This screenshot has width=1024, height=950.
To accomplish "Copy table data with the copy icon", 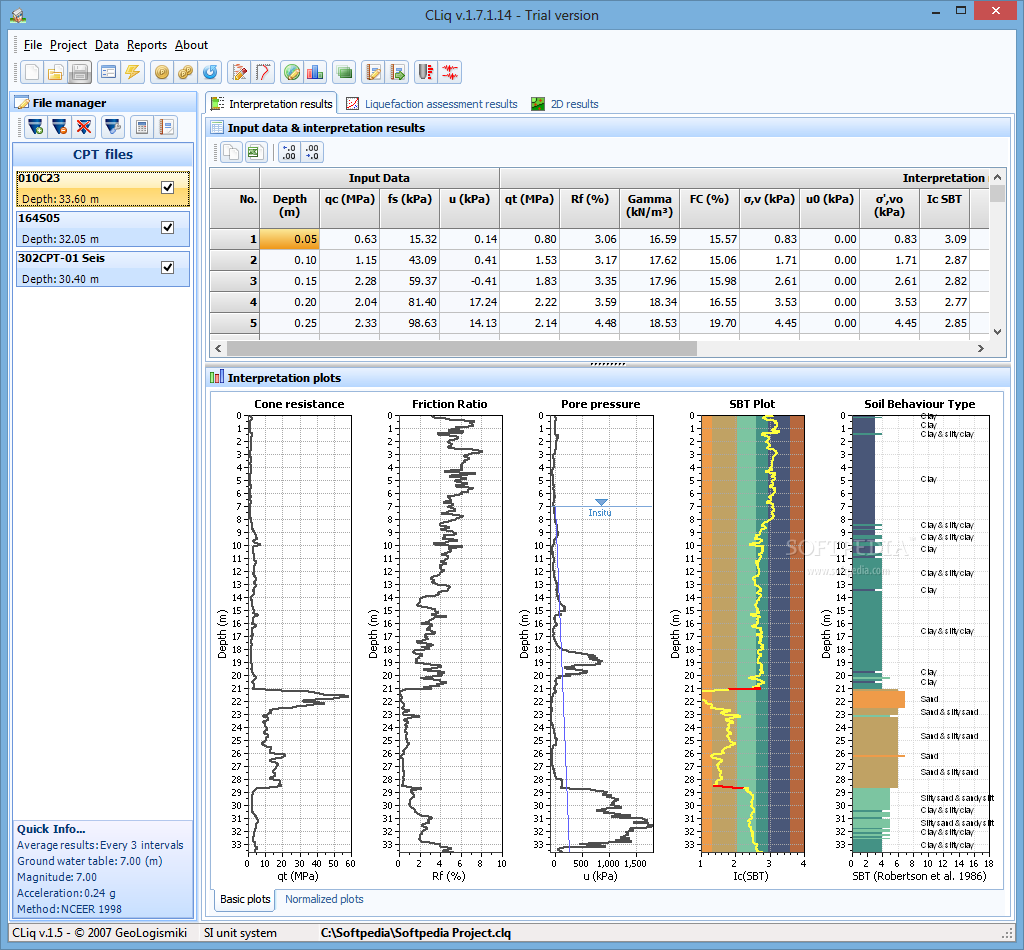I will point(231,152).
